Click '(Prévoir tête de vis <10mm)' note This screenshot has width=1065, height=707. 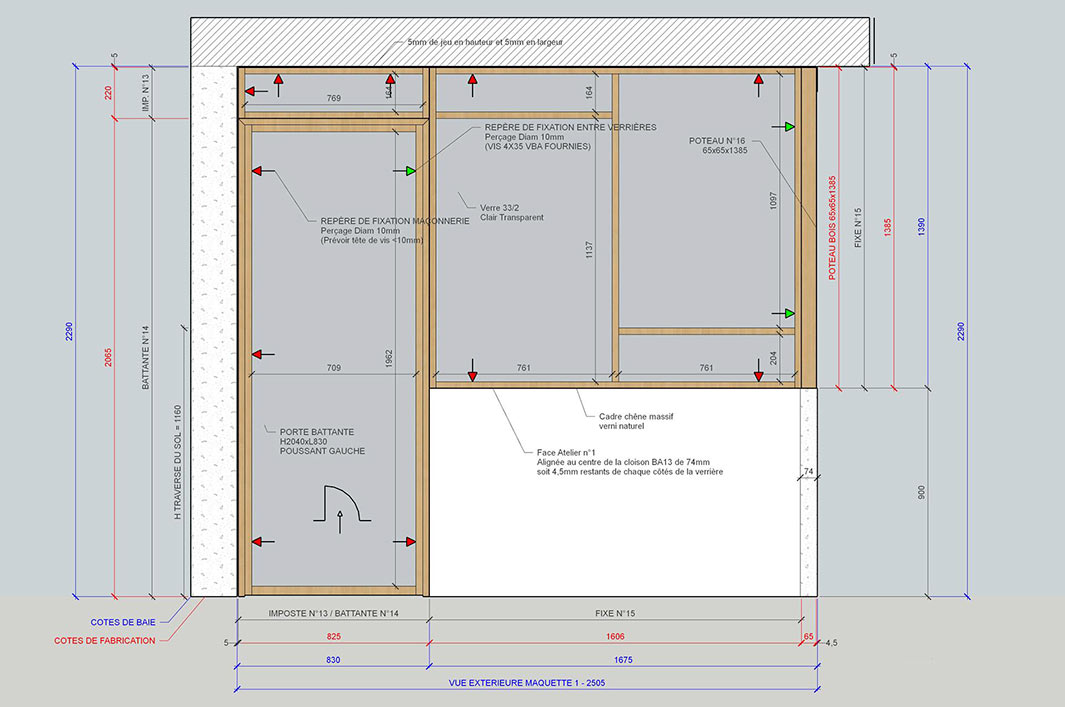tap(372, 240)
